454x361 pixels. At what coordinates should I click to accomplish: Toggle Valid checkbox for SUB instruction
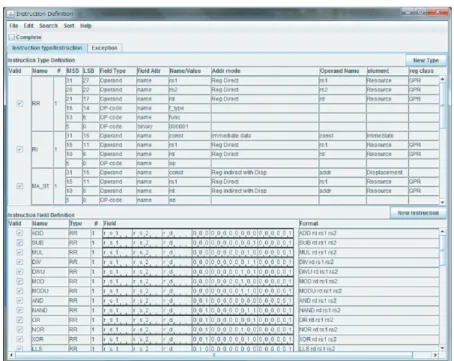(x=20, y=243)
